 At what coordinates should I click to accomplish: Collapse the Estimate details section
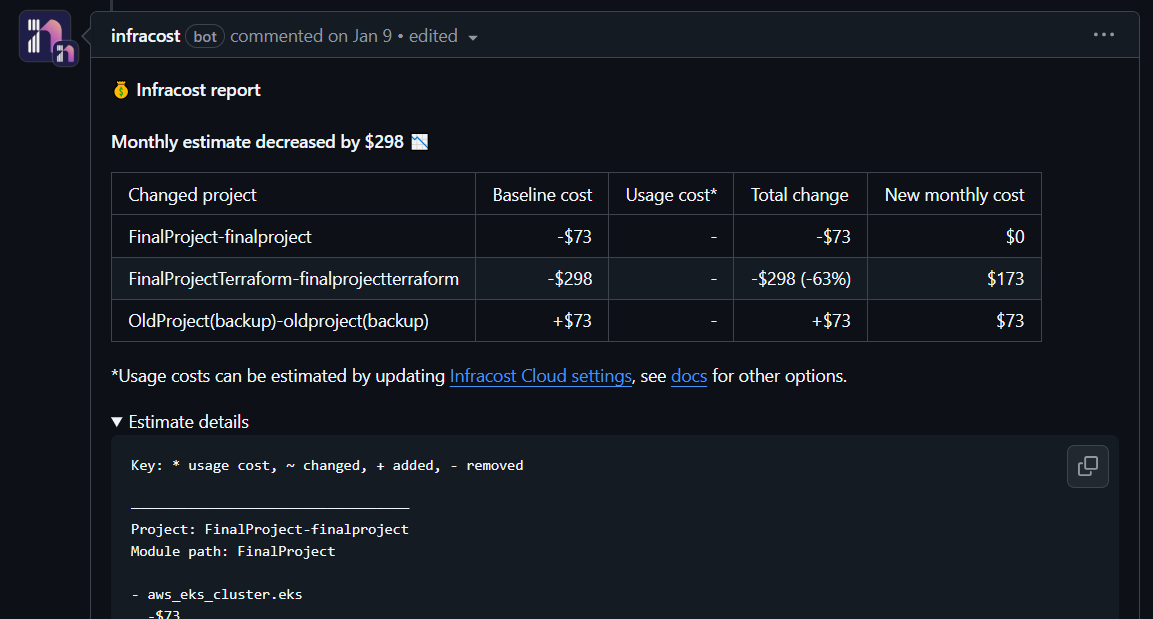click(180, 422)
